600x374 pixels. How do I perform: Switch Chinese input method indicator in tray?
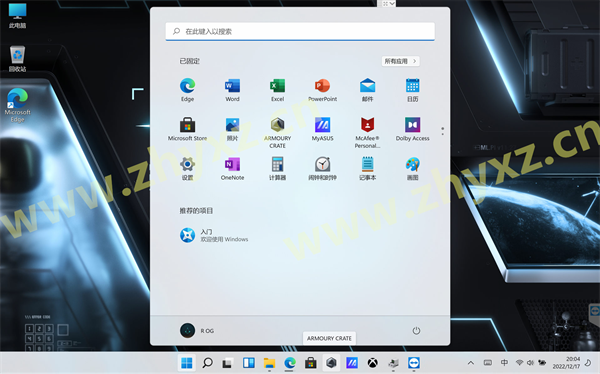(x=504, y=363)
